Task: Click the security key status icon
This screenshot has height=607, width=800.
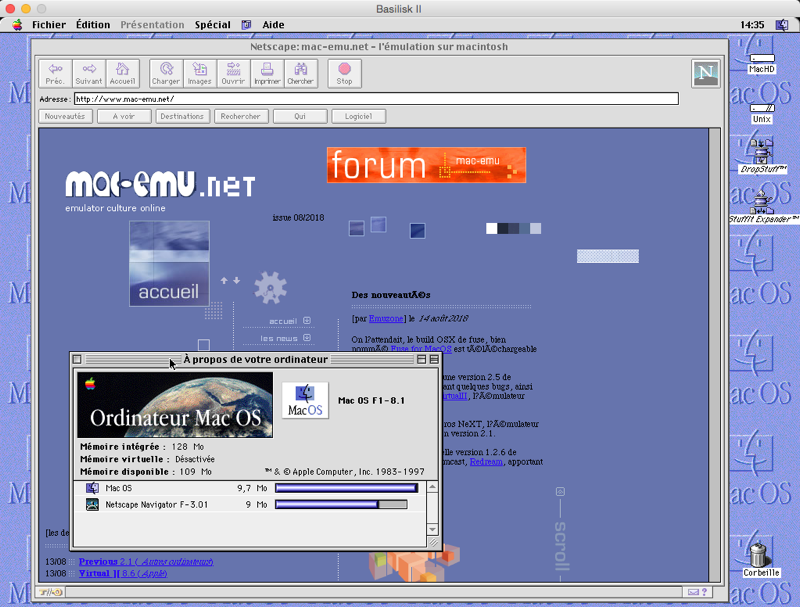Action: point(51,592)
